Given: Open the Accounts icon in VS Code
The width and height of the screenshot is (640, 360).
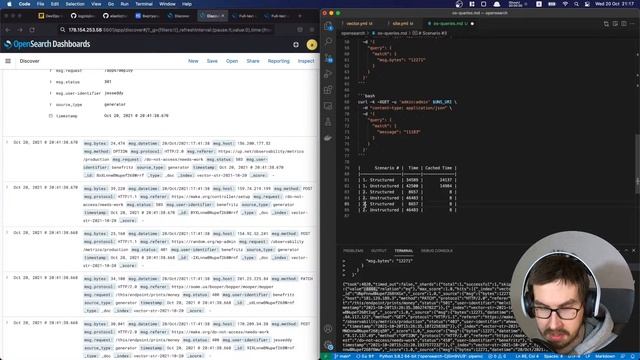Looking at the screenshot, I should [x=328, y=329].
